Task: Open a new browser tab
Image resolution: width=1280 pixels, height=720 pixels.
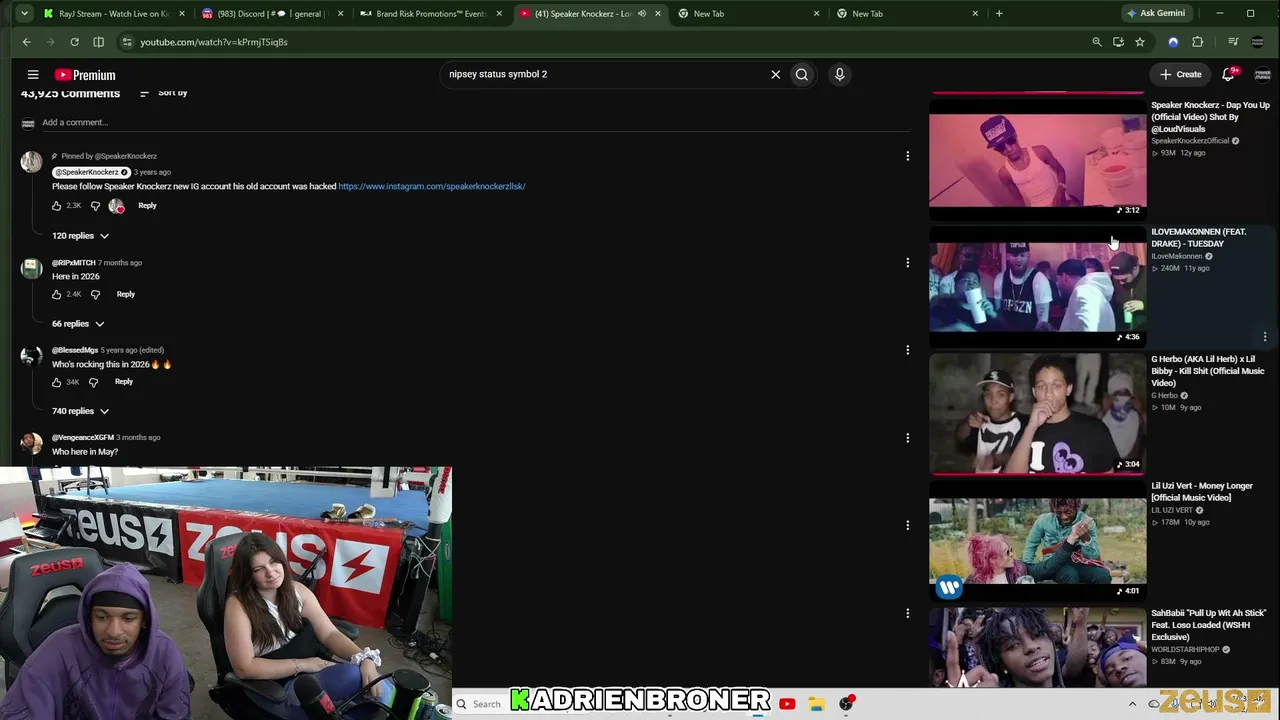Action: [999, 13]
